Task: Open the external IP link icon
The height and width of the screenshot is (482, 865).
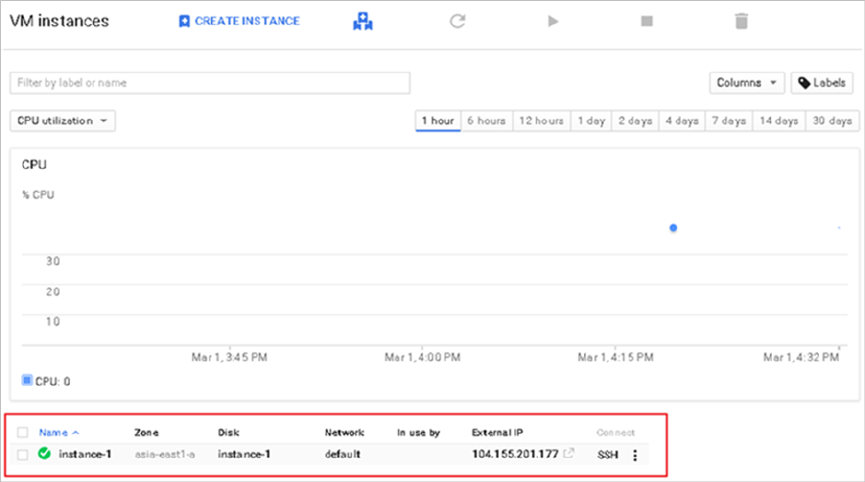Action: [x=569, y=454]
